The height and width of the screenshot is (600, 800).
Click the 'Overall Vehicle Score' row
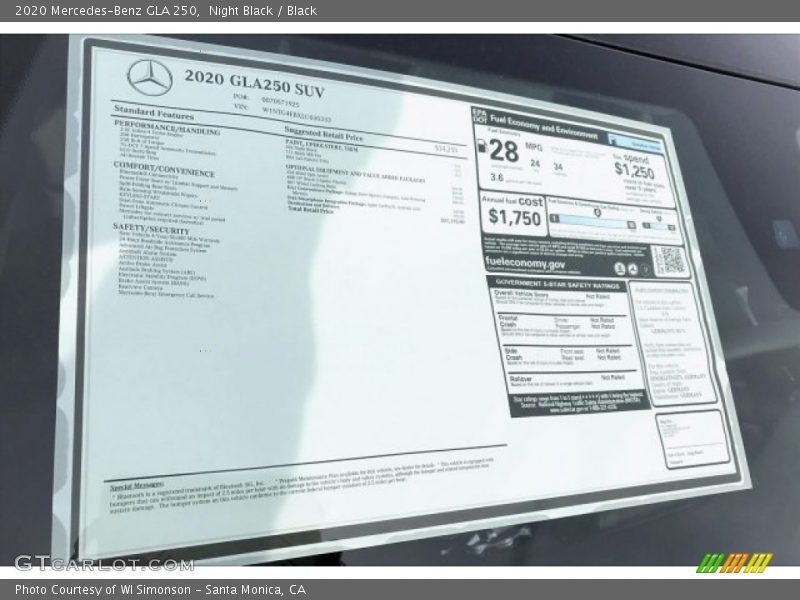559,299
